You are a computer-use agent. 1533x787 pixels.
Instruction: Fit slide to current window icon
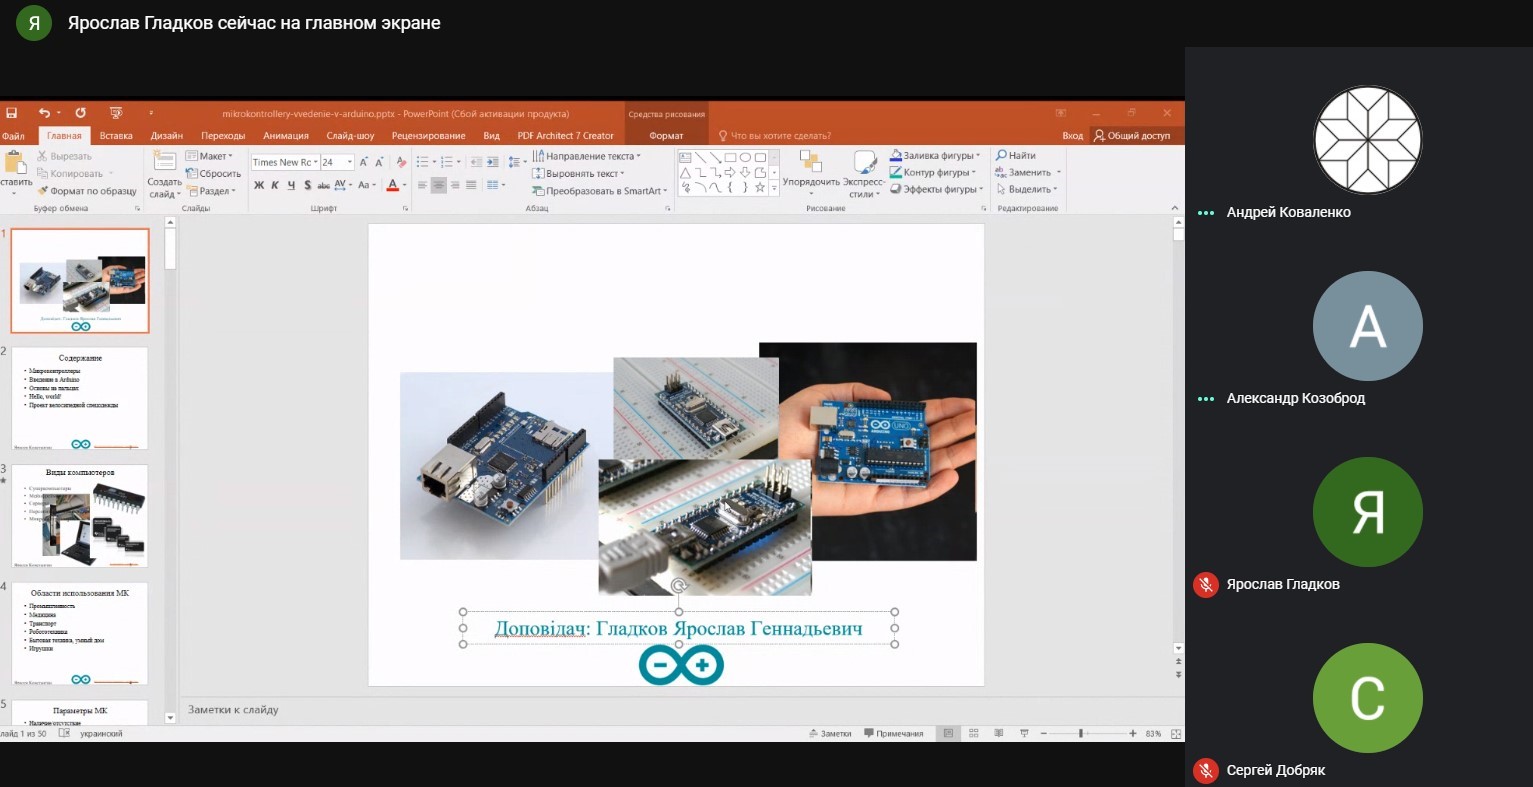1177,733
